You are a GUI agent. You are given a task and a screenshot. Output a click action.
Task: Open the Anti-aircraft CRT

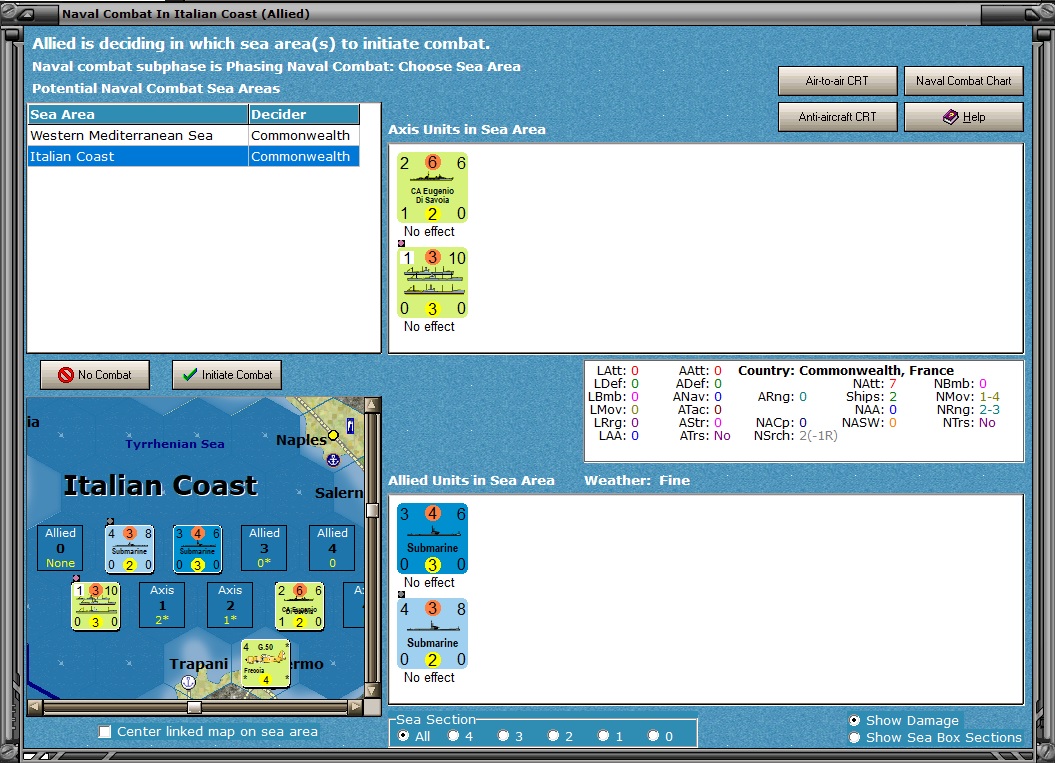tap(838, 117)
